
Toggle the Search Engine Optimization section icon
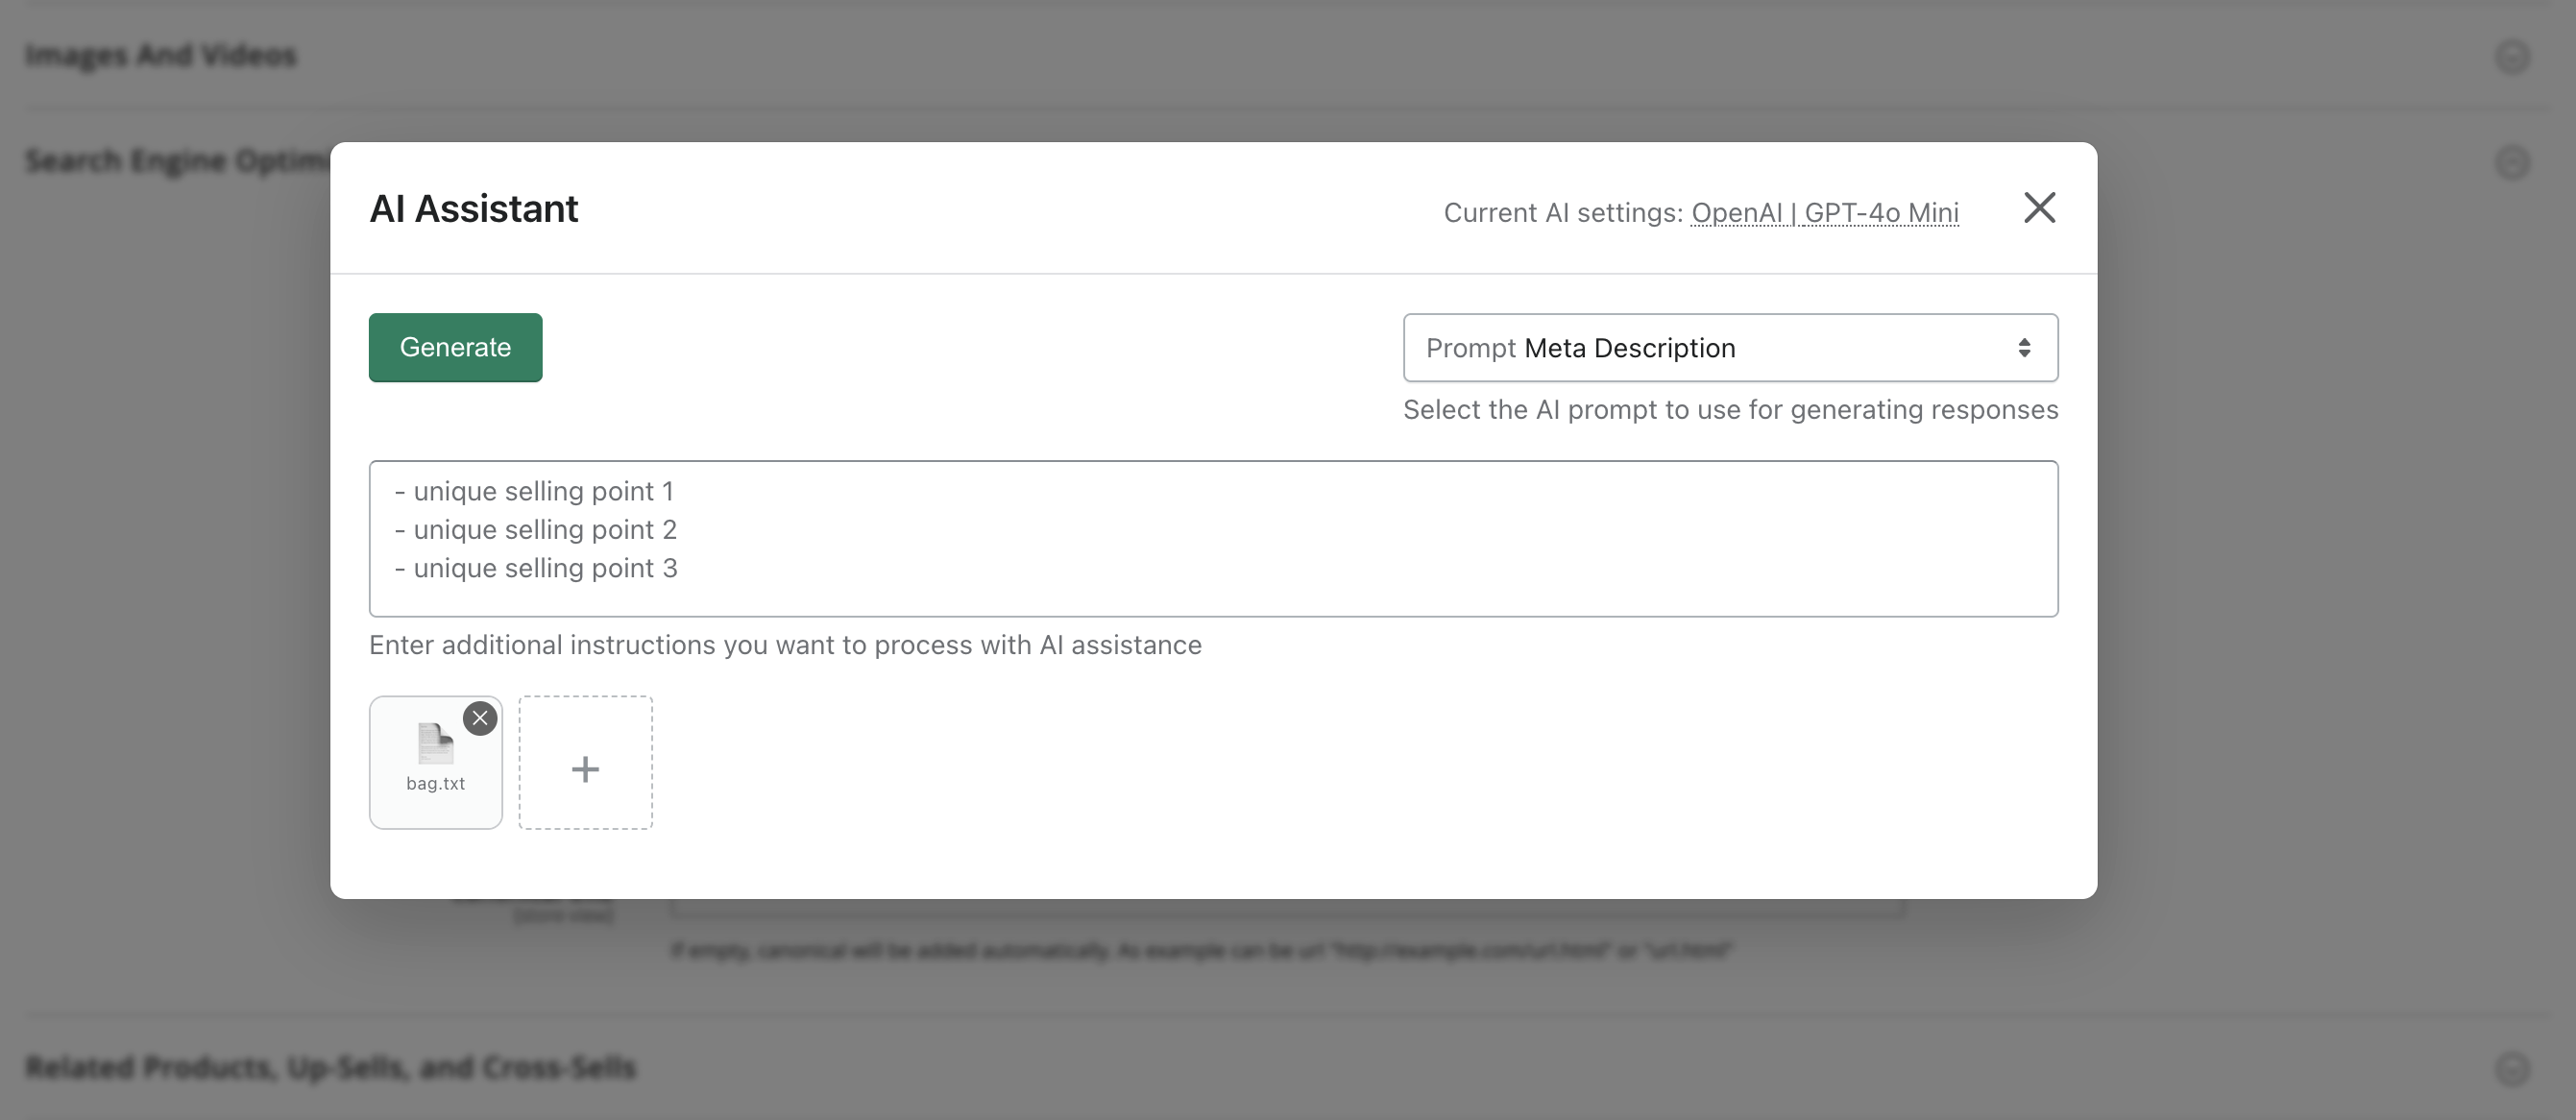[x=2511, y=162]
